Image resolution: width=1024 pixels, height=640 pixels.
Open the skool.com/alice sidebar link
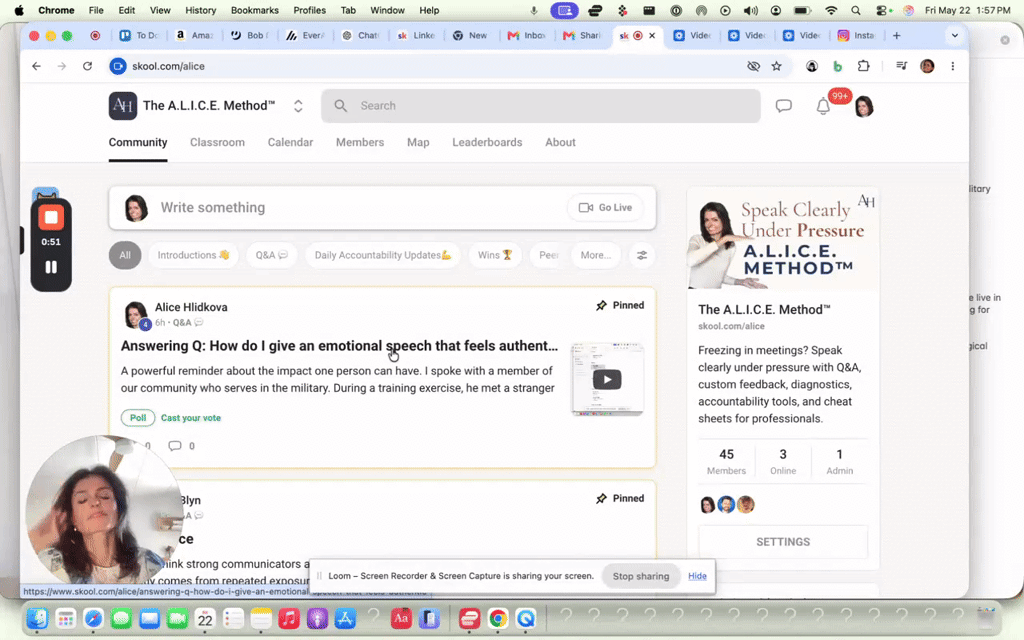point(731,326)
